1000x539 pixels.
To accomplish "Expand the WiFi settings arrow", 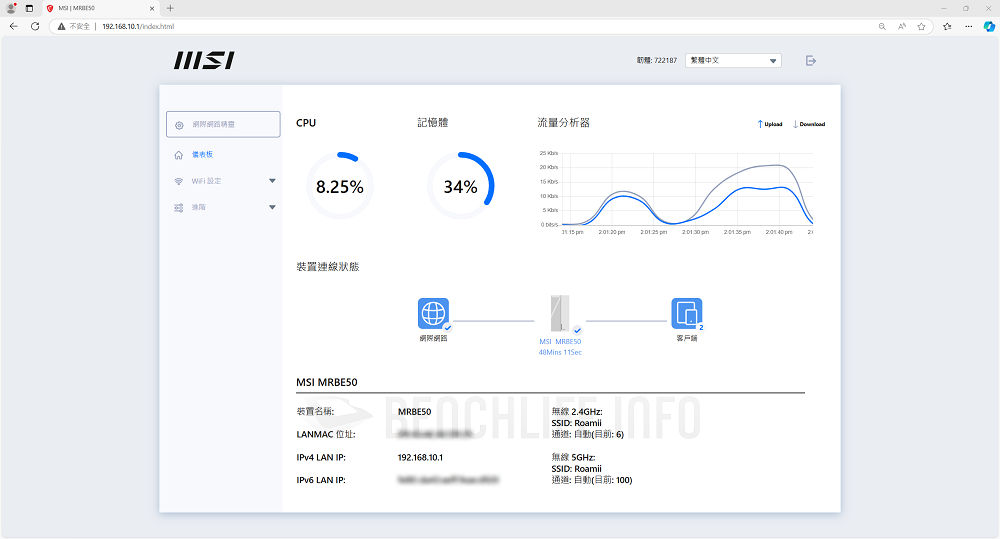I will pos(272,181).
